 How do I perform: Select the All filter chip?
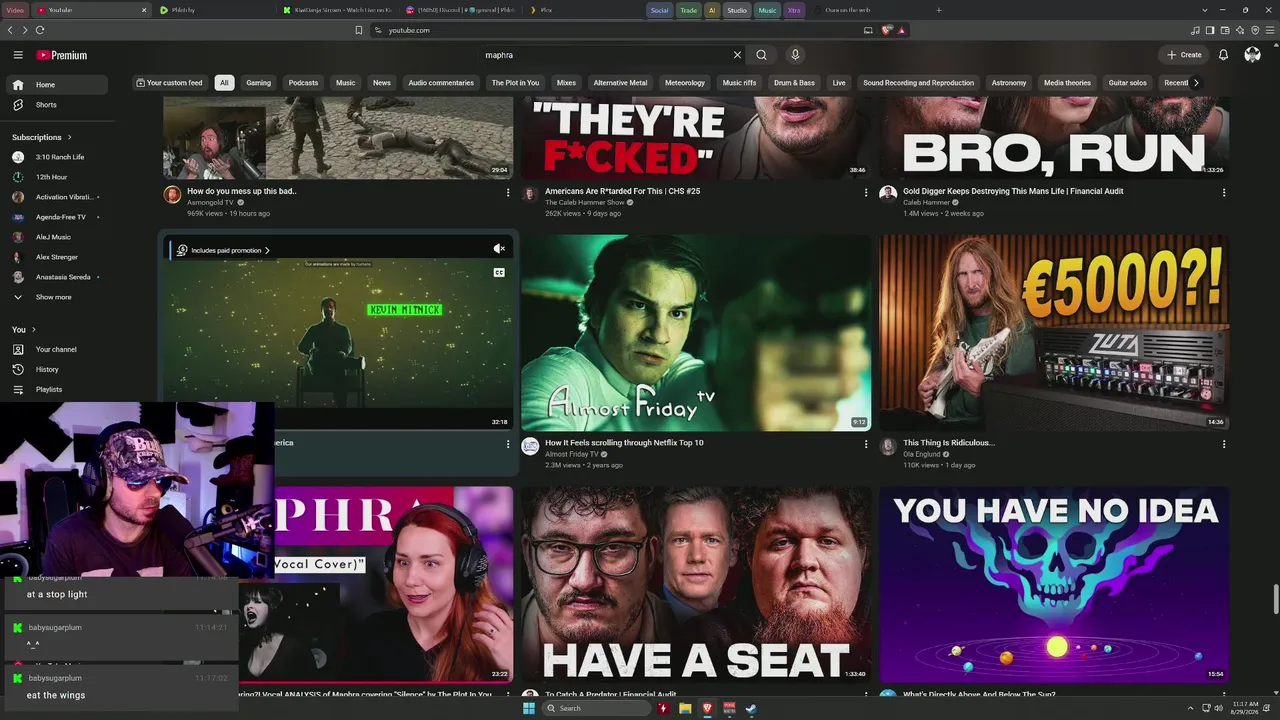224,83
